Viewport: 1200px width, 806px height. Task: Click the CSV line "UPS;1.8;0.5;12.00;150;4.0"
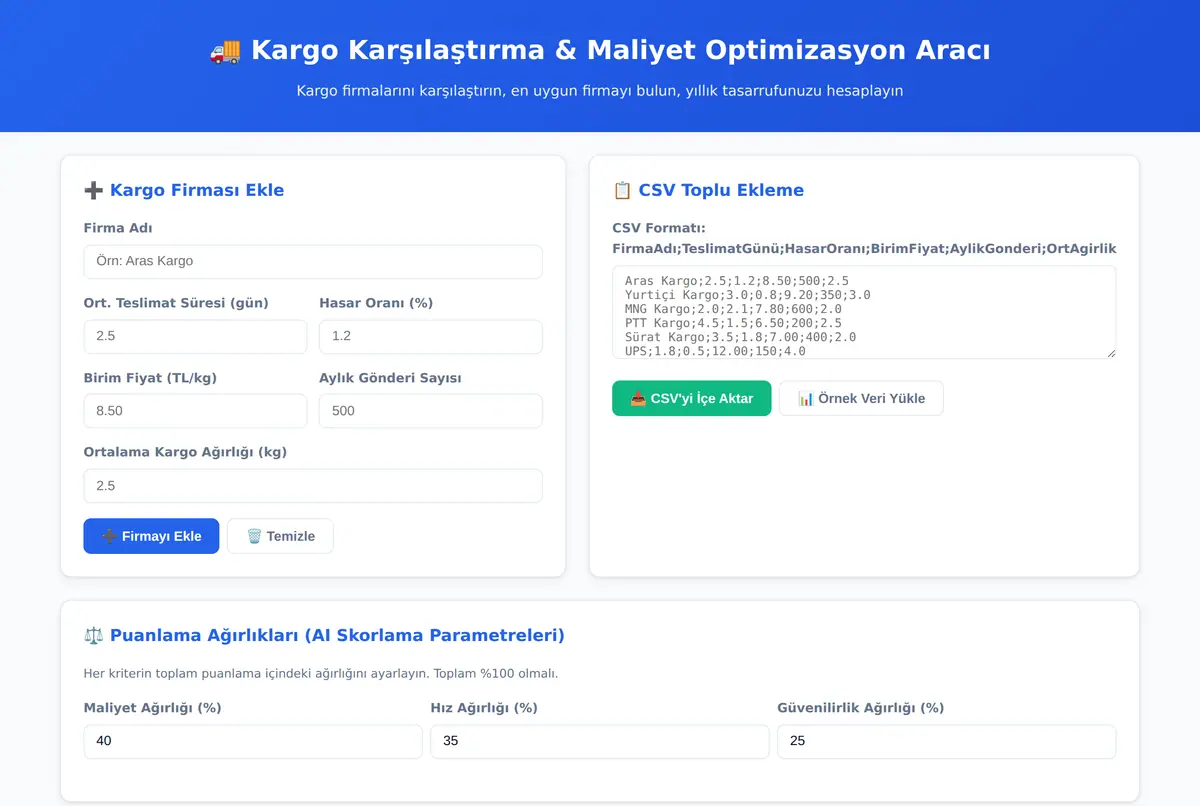pyautogui.click(x=715, y=351)
